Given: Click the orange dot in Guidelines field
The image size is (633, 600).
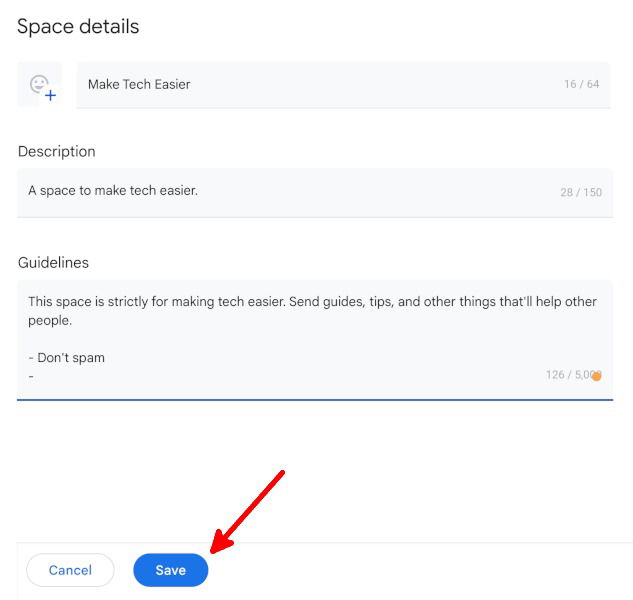Looking at the screenshot, I should click(597, 376).
